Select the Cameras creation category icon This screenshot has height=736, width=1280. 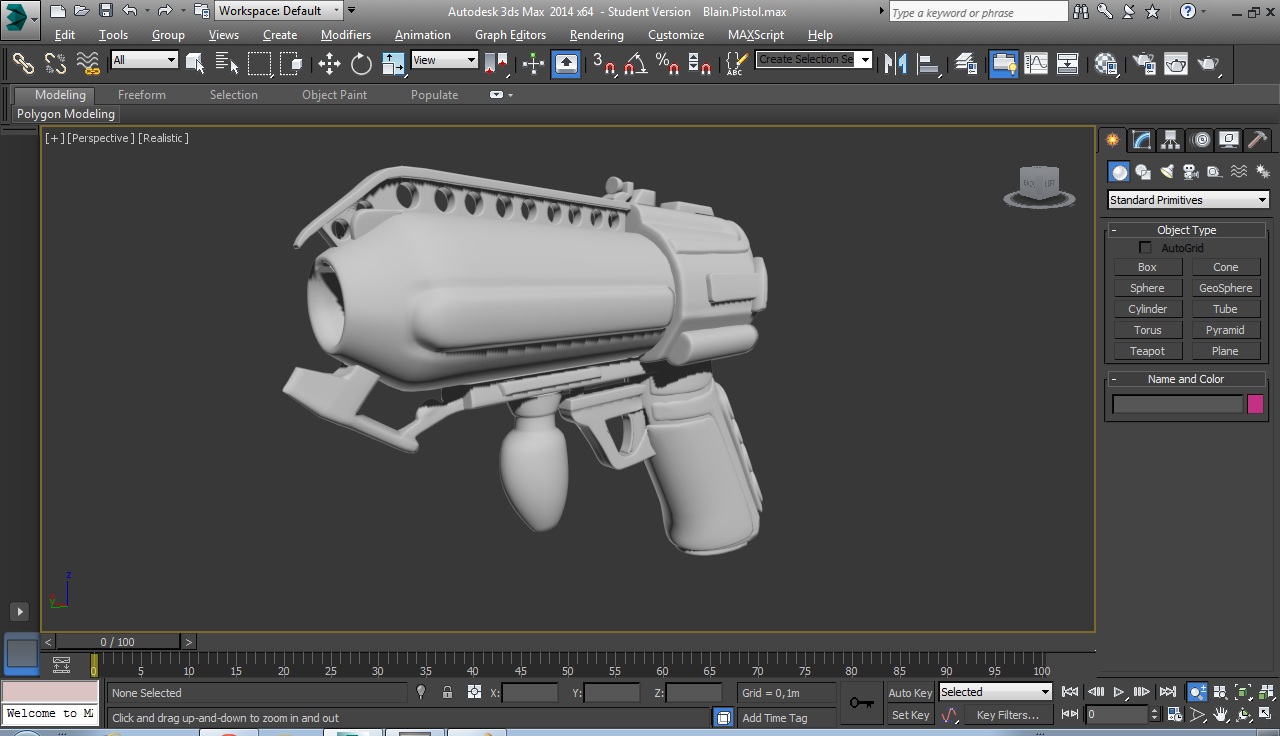tap(1190, 170)
